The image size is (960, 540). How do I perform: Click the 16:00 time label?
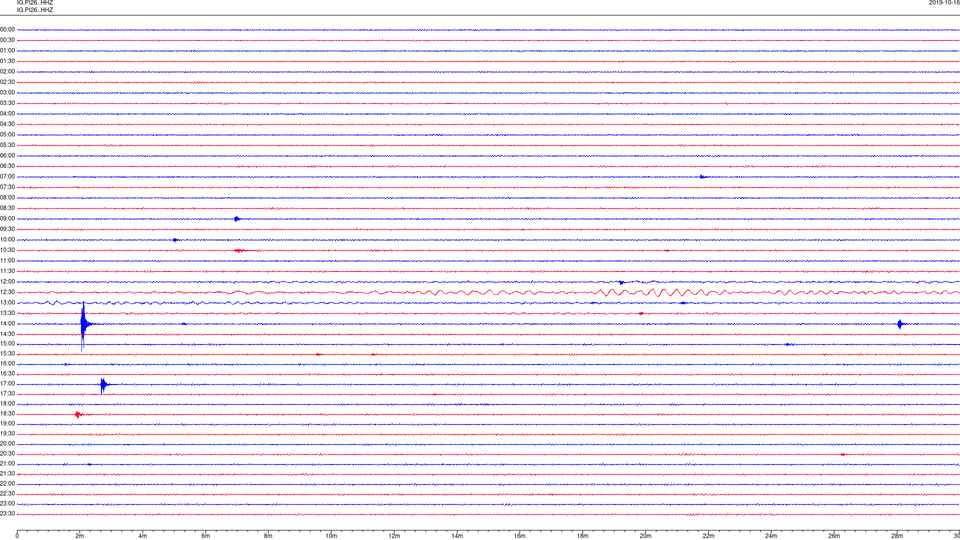tap(7, 364)
